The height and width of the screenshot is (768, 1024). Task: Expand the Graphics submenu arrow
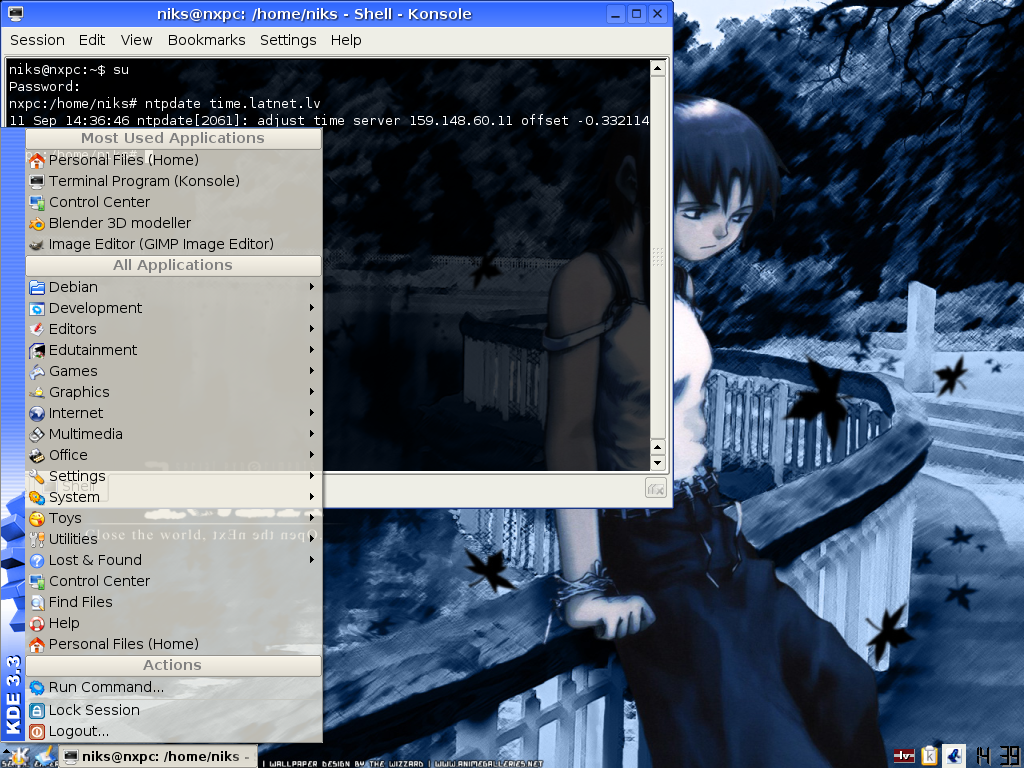click(312, 392)
